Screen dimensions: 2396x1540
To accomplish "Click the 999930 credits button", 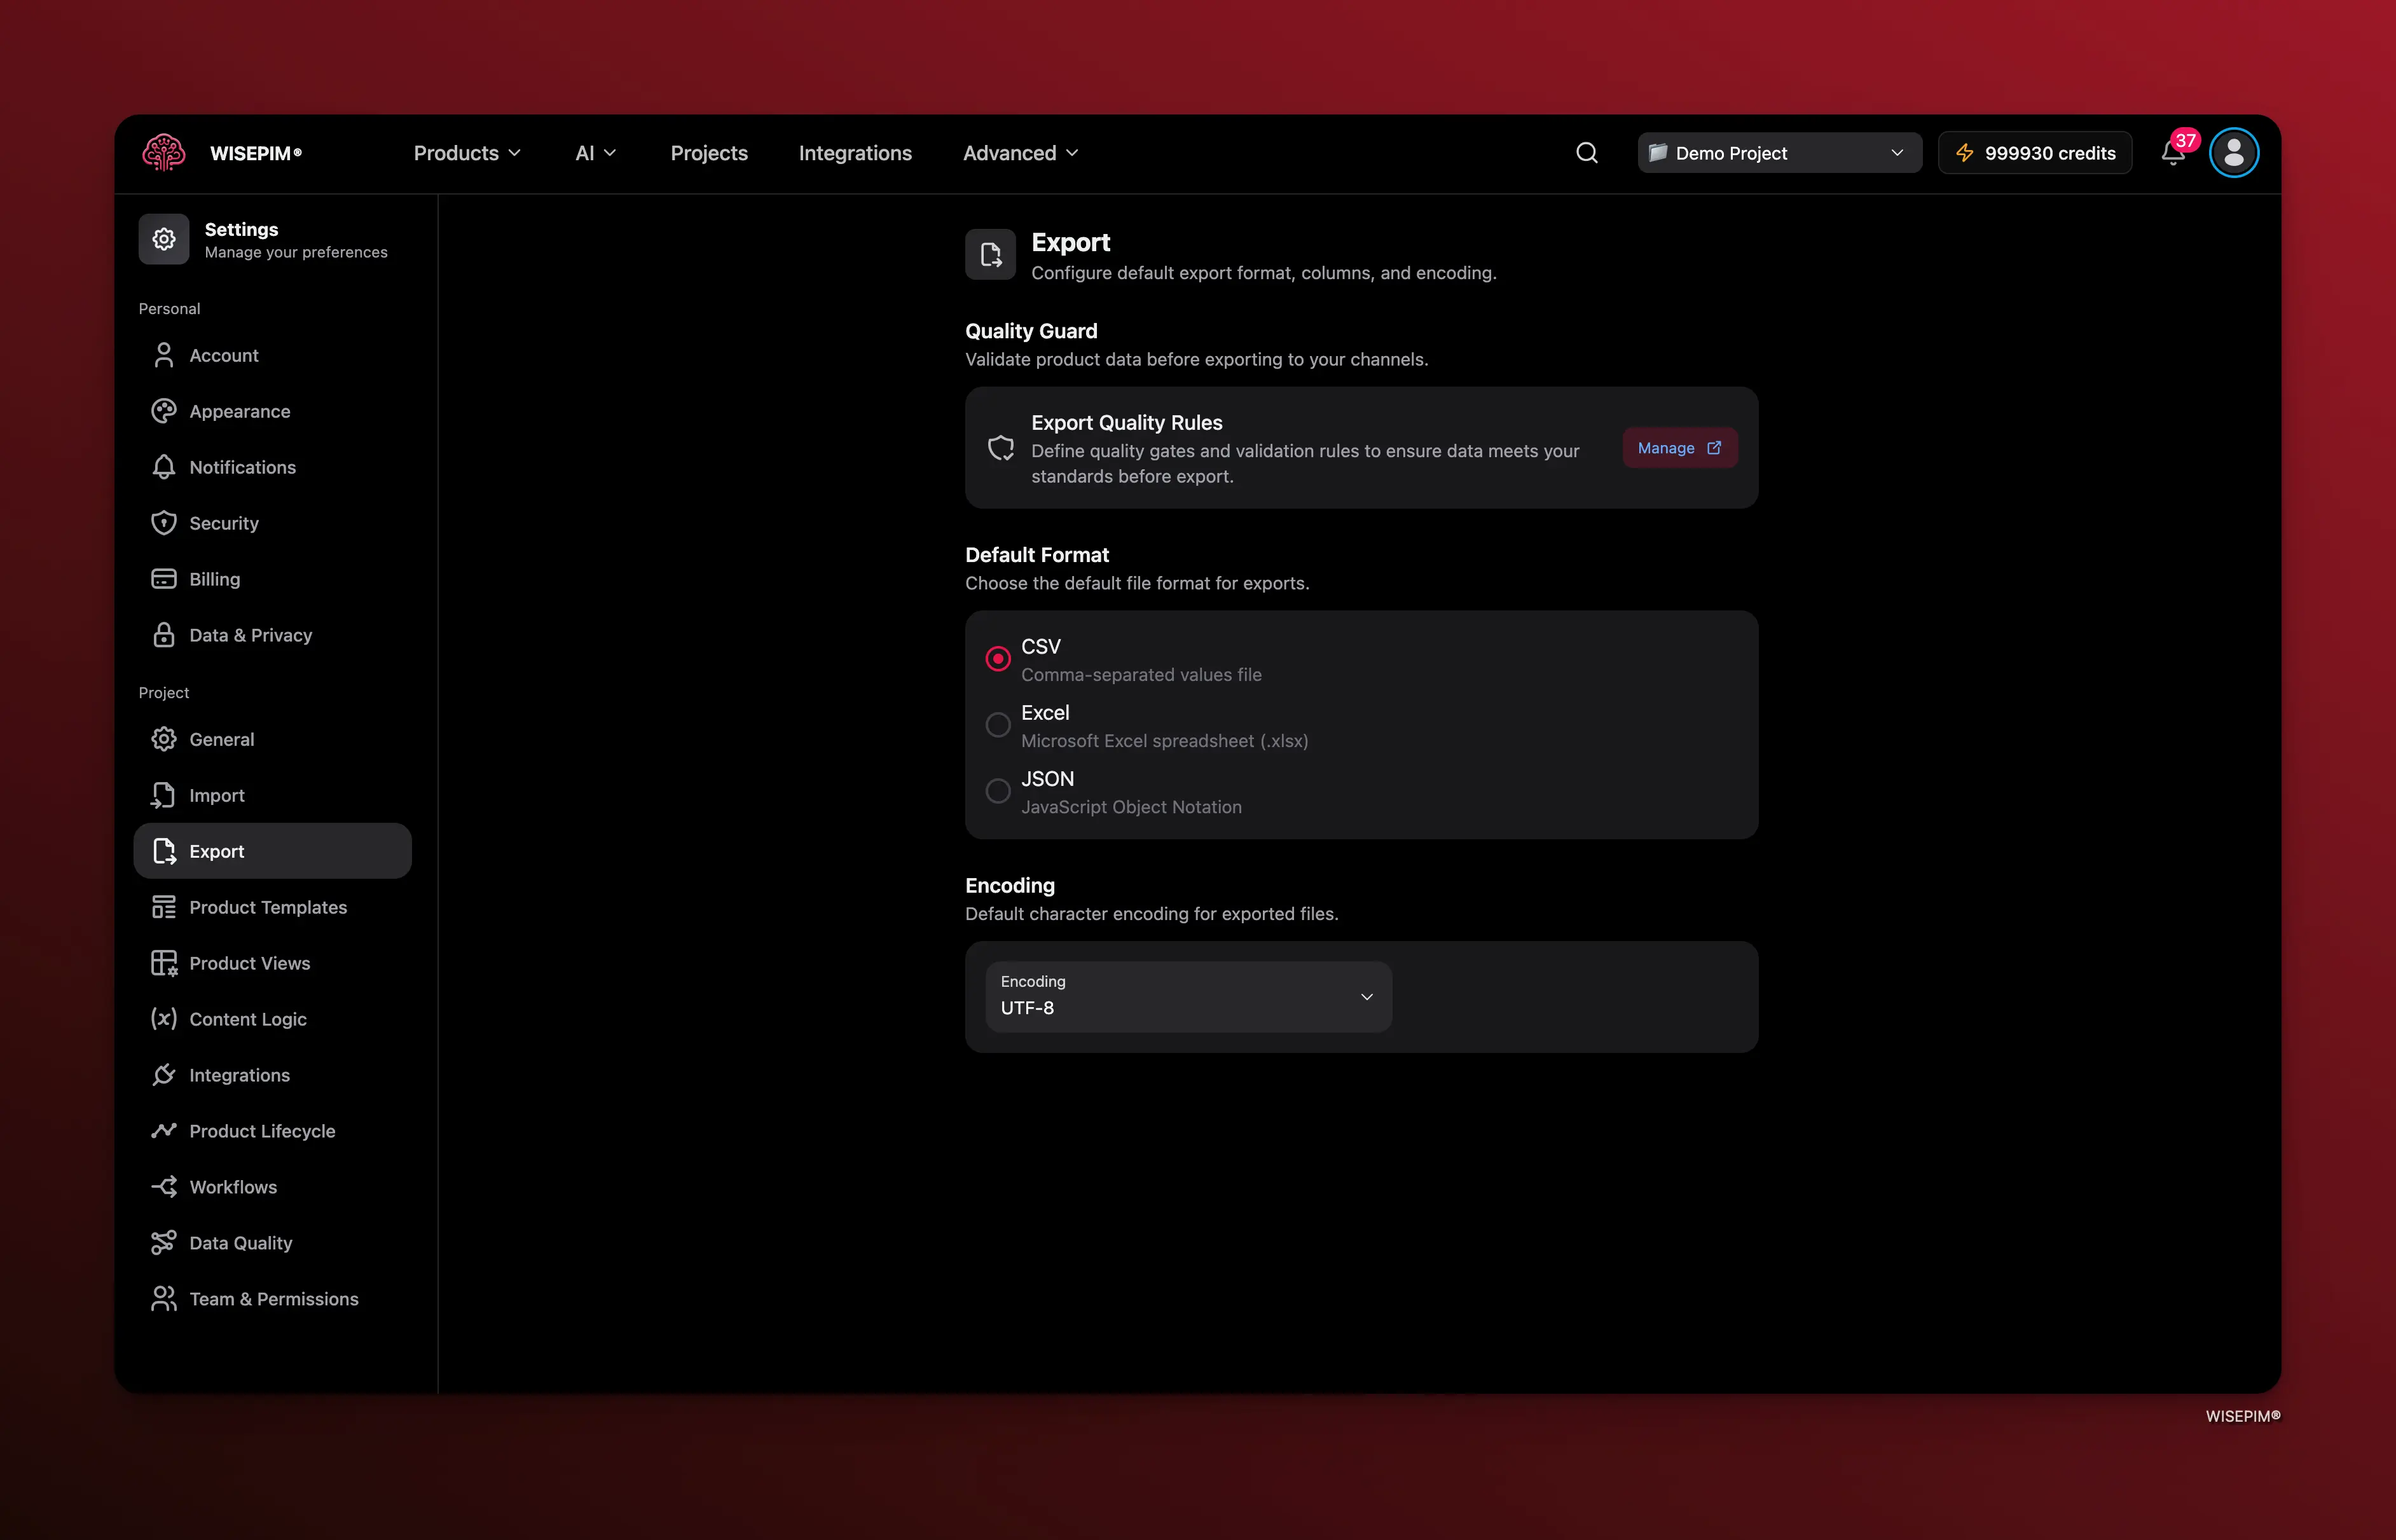I will coord(2034,153).
